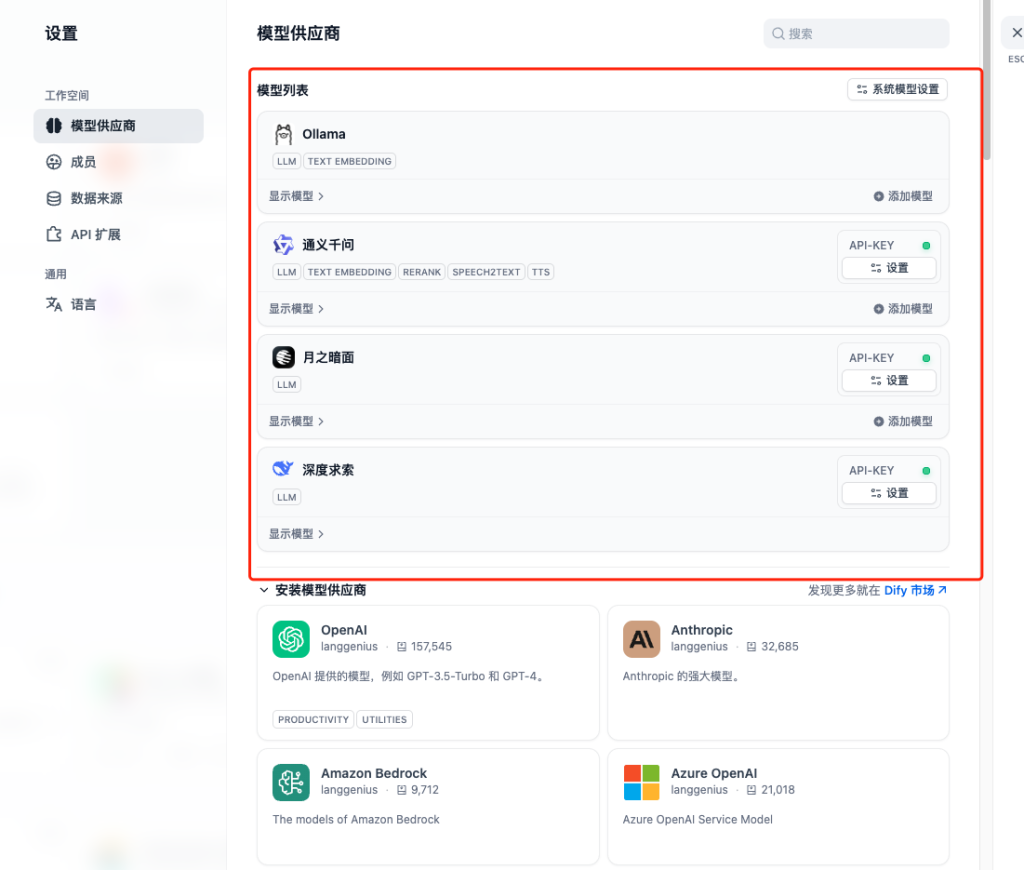The width and height of the screenshot is (1024, 870).
Task: Click the LLM tag under 深度求索
Action: pyautogui.click(x=287, y=497)
